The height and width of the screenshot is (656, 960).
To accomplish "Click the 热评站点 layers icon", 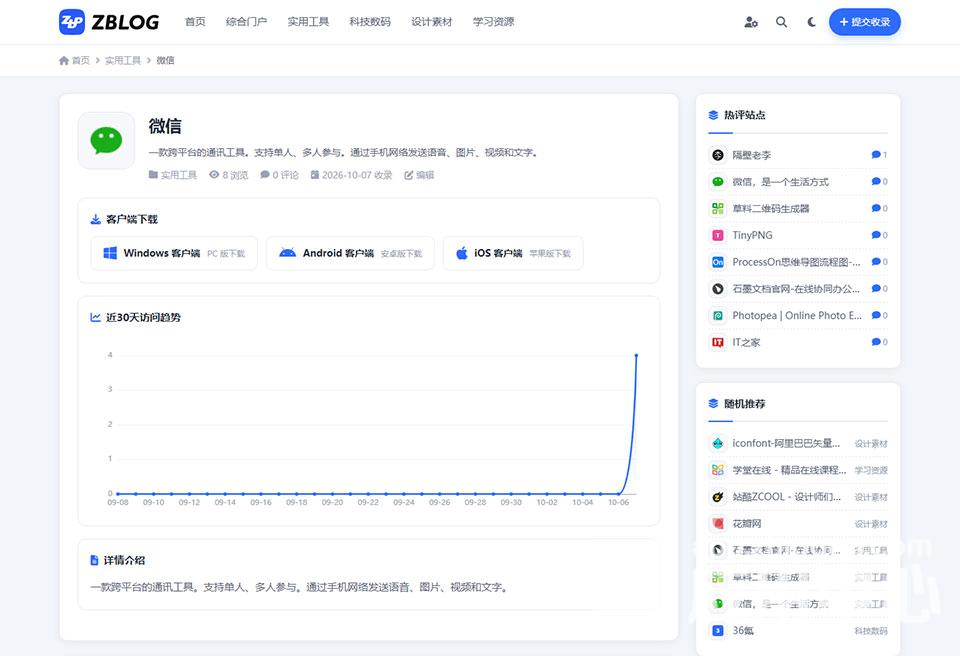I will coord(713,115).
